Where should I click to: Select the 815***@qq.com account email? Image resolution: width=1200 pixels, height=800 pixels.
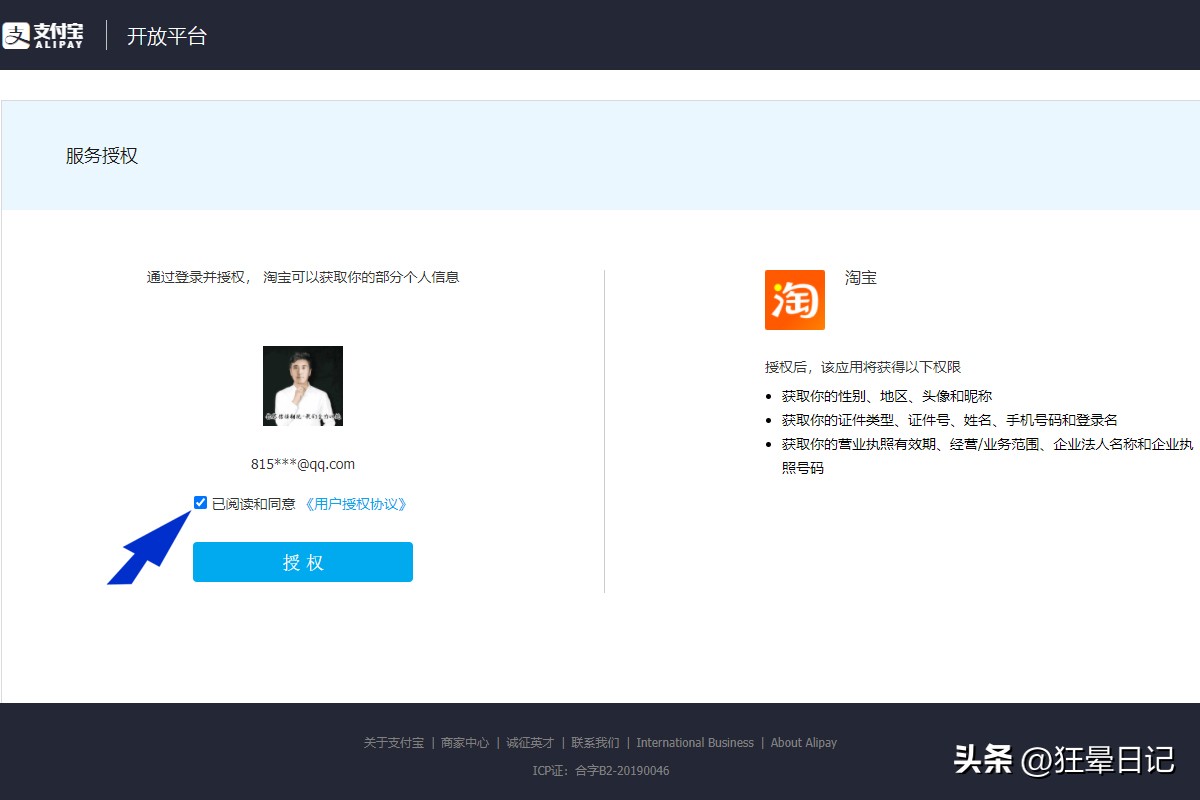[x=302, y=464]
